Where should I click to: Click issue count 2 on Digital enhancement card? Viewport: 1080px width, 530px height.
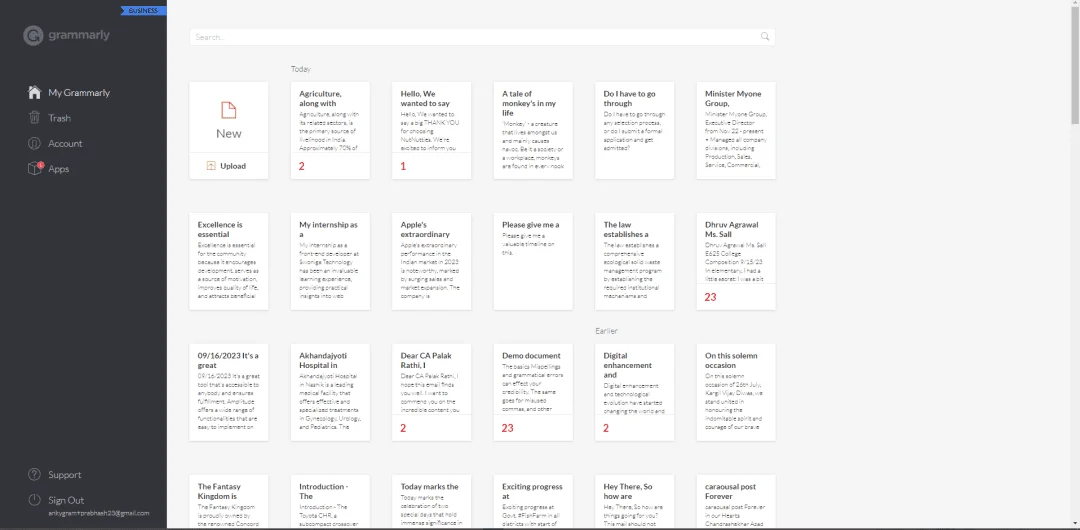click(x=606, y=428)
